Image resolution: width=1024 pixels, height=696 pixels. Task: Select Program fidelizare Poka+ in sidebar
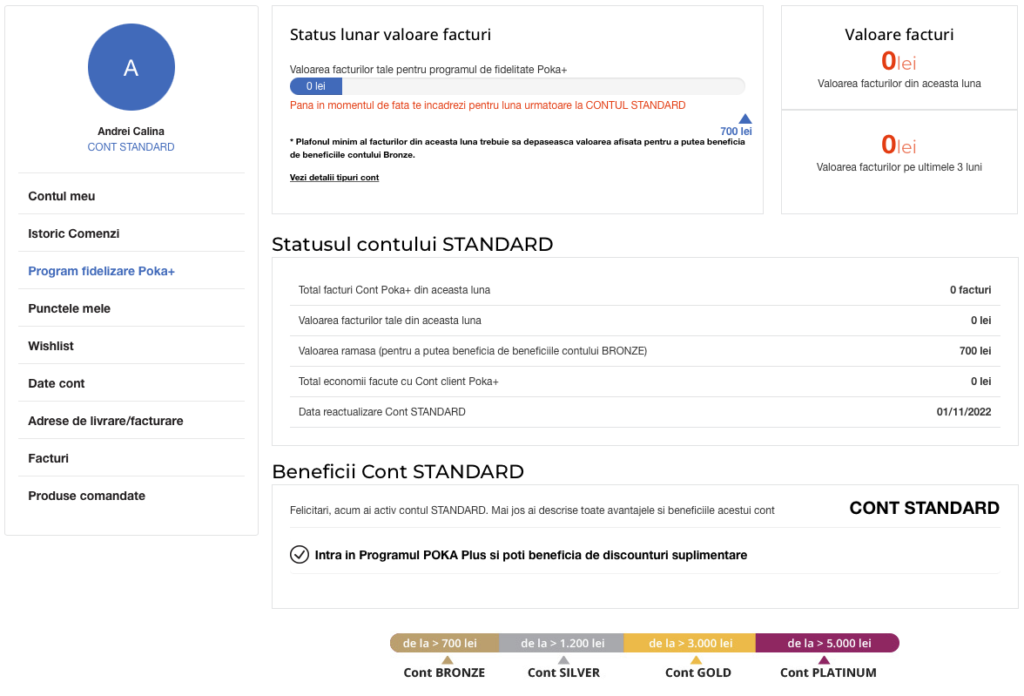click(x=101, y=271)
